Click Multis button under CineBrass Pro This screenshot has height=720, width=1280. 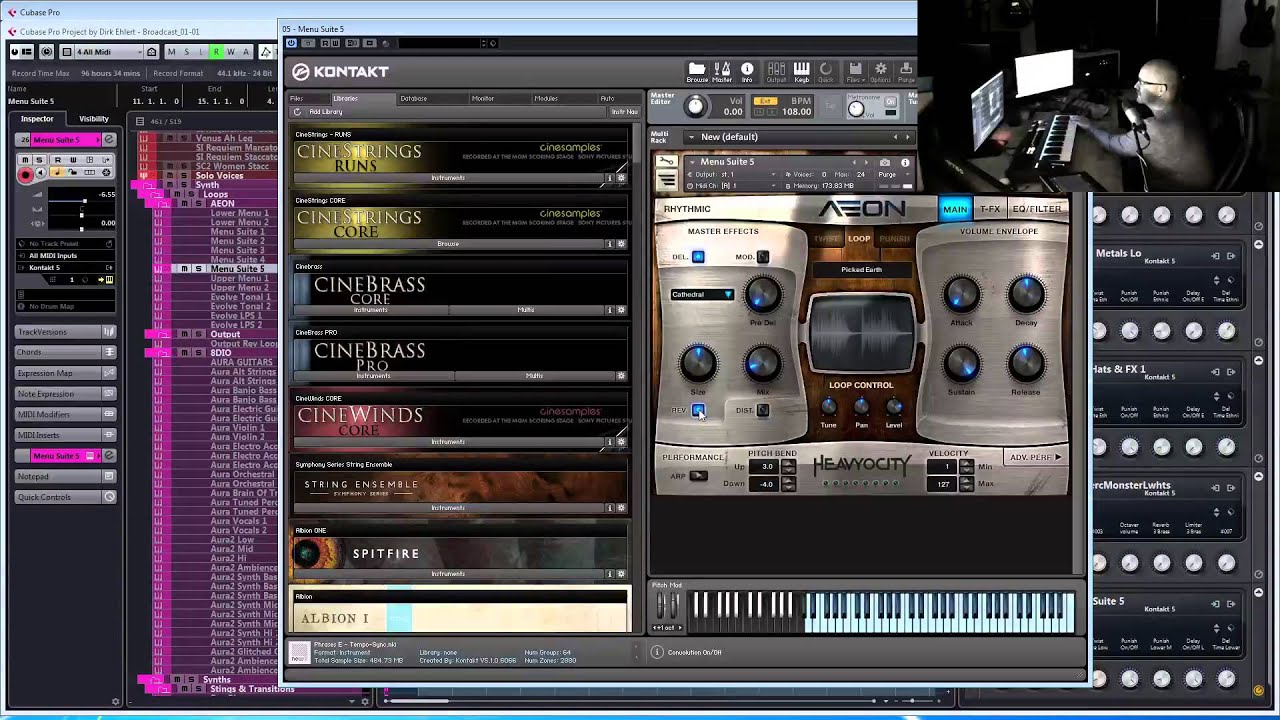pos(534,376)
